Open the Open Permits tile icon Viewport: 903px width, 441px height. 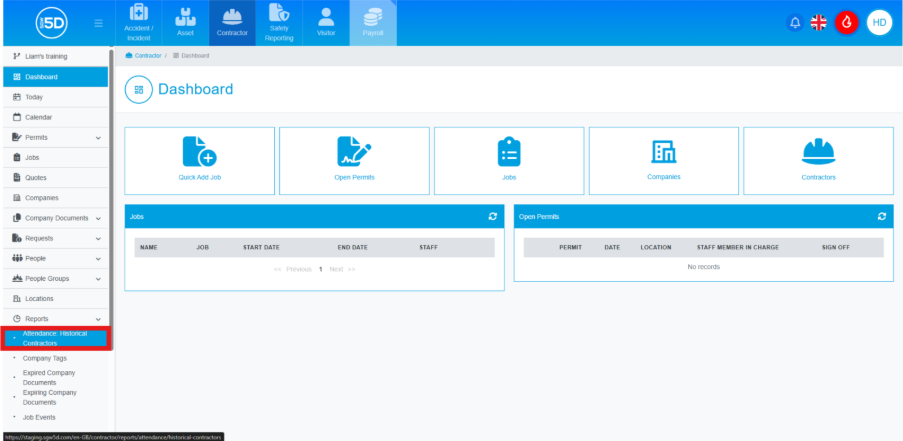(354, 151)
